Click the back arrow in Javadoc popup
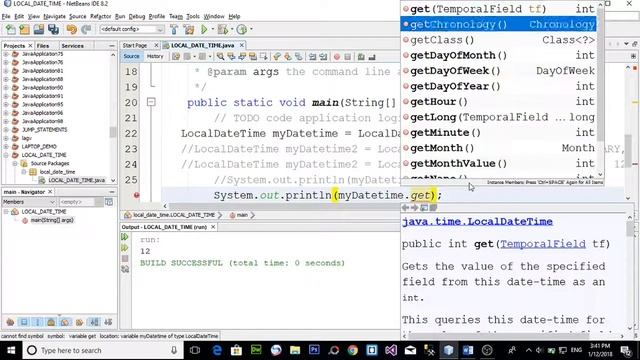This screenshot has width=640, height=360. [405, 208]
